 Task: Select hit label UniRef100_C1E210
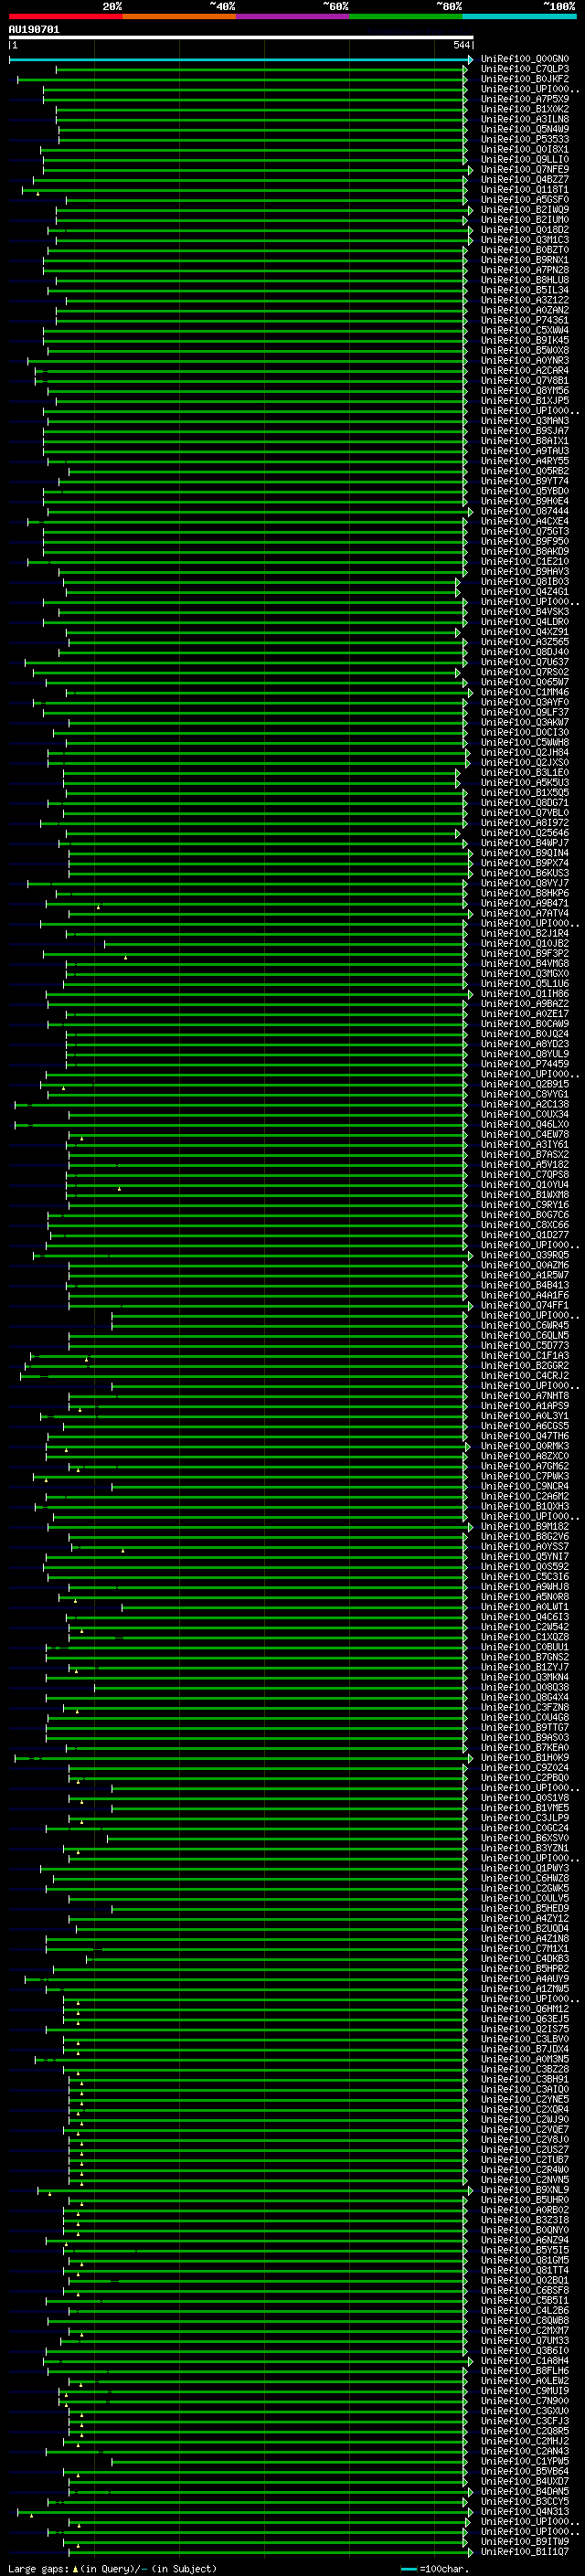[x=525, y=562]
